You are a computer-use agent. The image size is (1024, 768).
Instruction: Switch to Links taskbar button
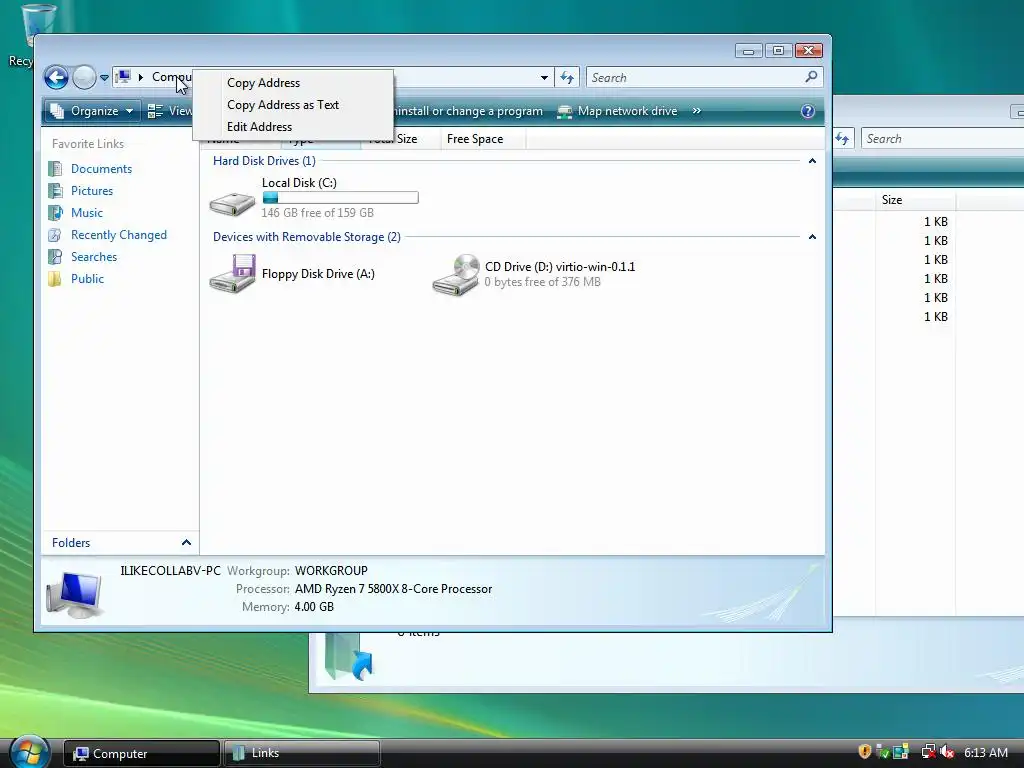coord(302,753)
